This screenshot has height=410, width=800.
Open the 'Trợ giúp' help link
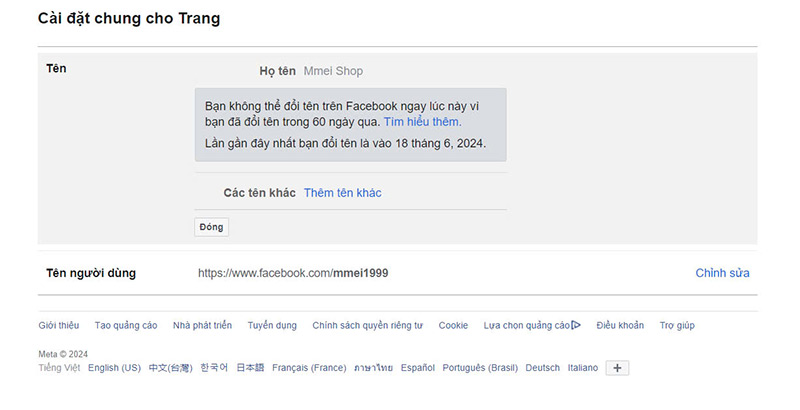coord(677,326)
